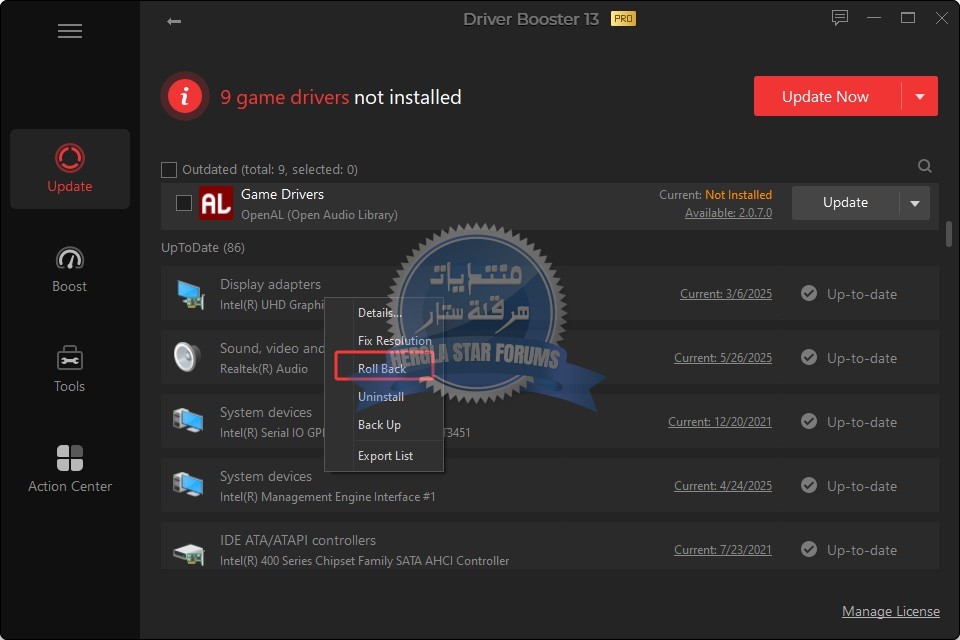This screenshot has height=640, width=960.
Task: Click the available version 2.0.7.0 link
Action: [x=728, y=213]
